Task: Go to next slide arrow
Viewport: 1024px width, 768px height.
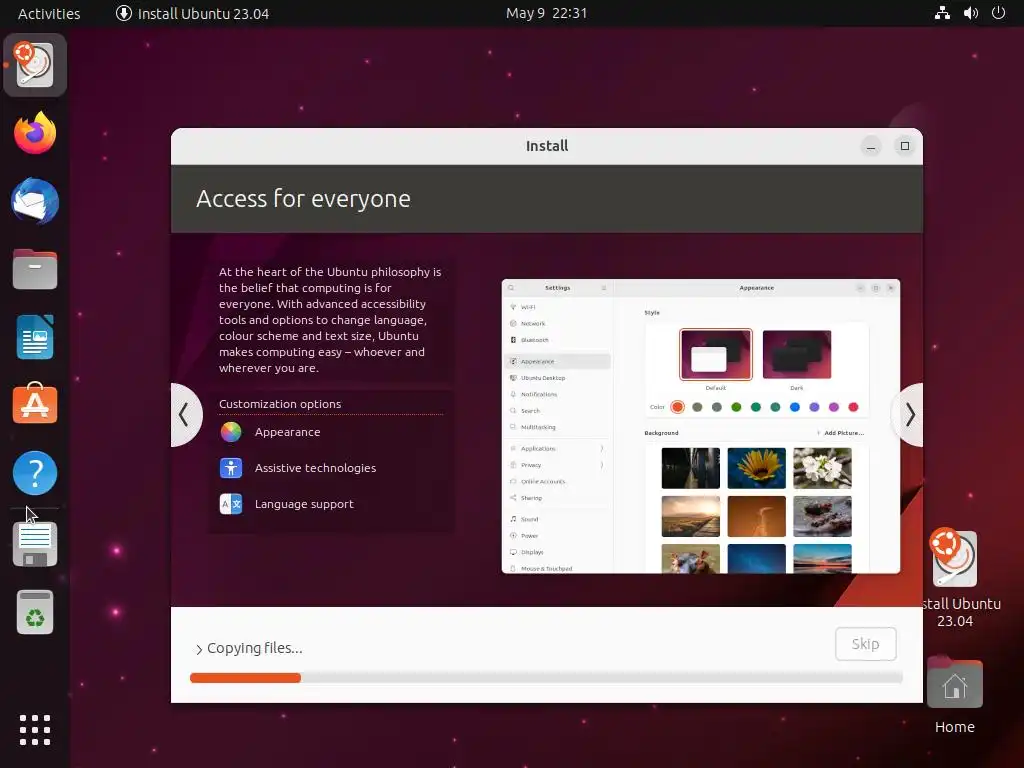Action: 909,415
